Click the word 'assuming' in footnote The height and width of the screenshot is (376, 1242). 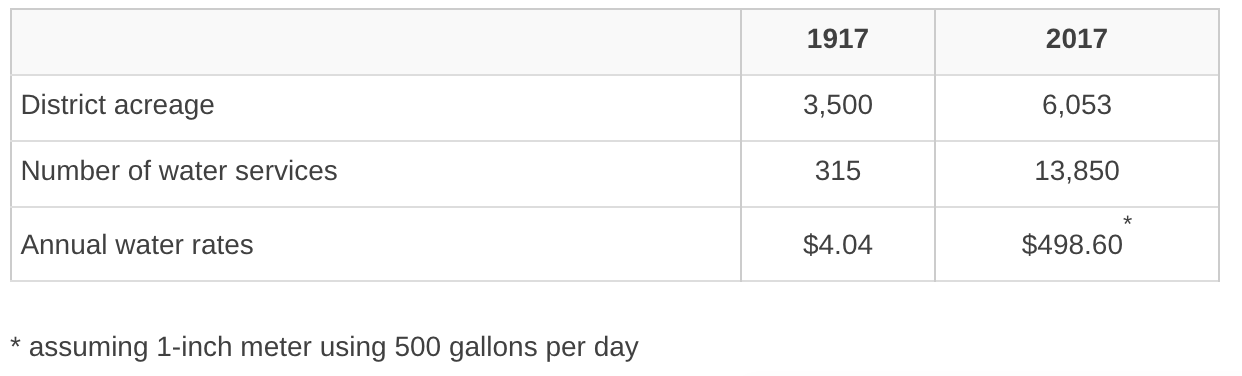pyautogui.click(x=89, y=349)
